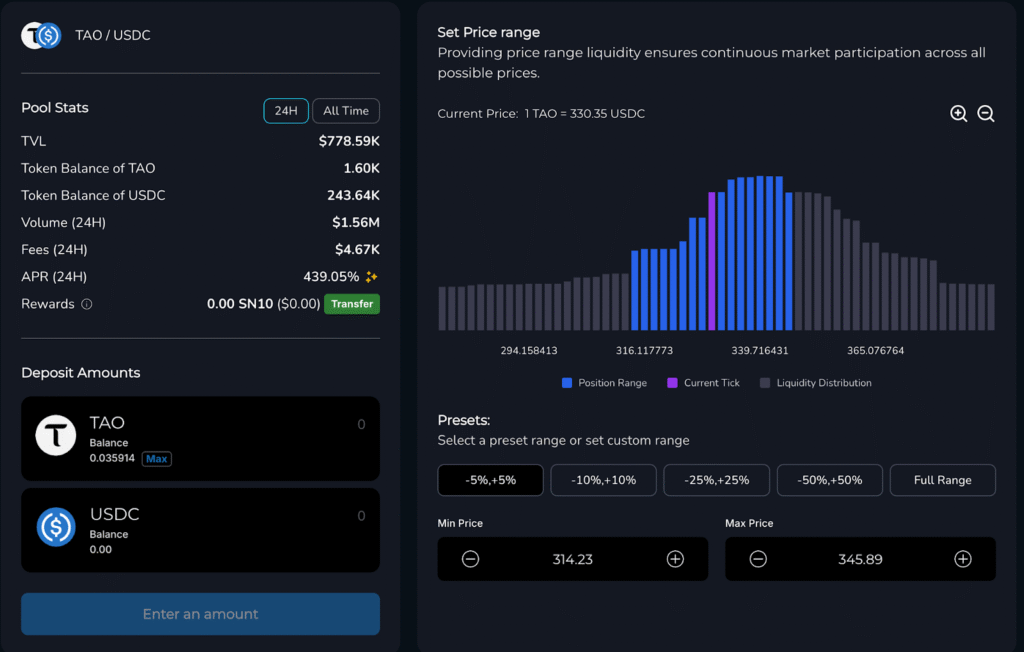Image resolution: width=1024 pixels, height=652 pixels.
Task: Click the TAO token icon in deposits
Action: 56,436
